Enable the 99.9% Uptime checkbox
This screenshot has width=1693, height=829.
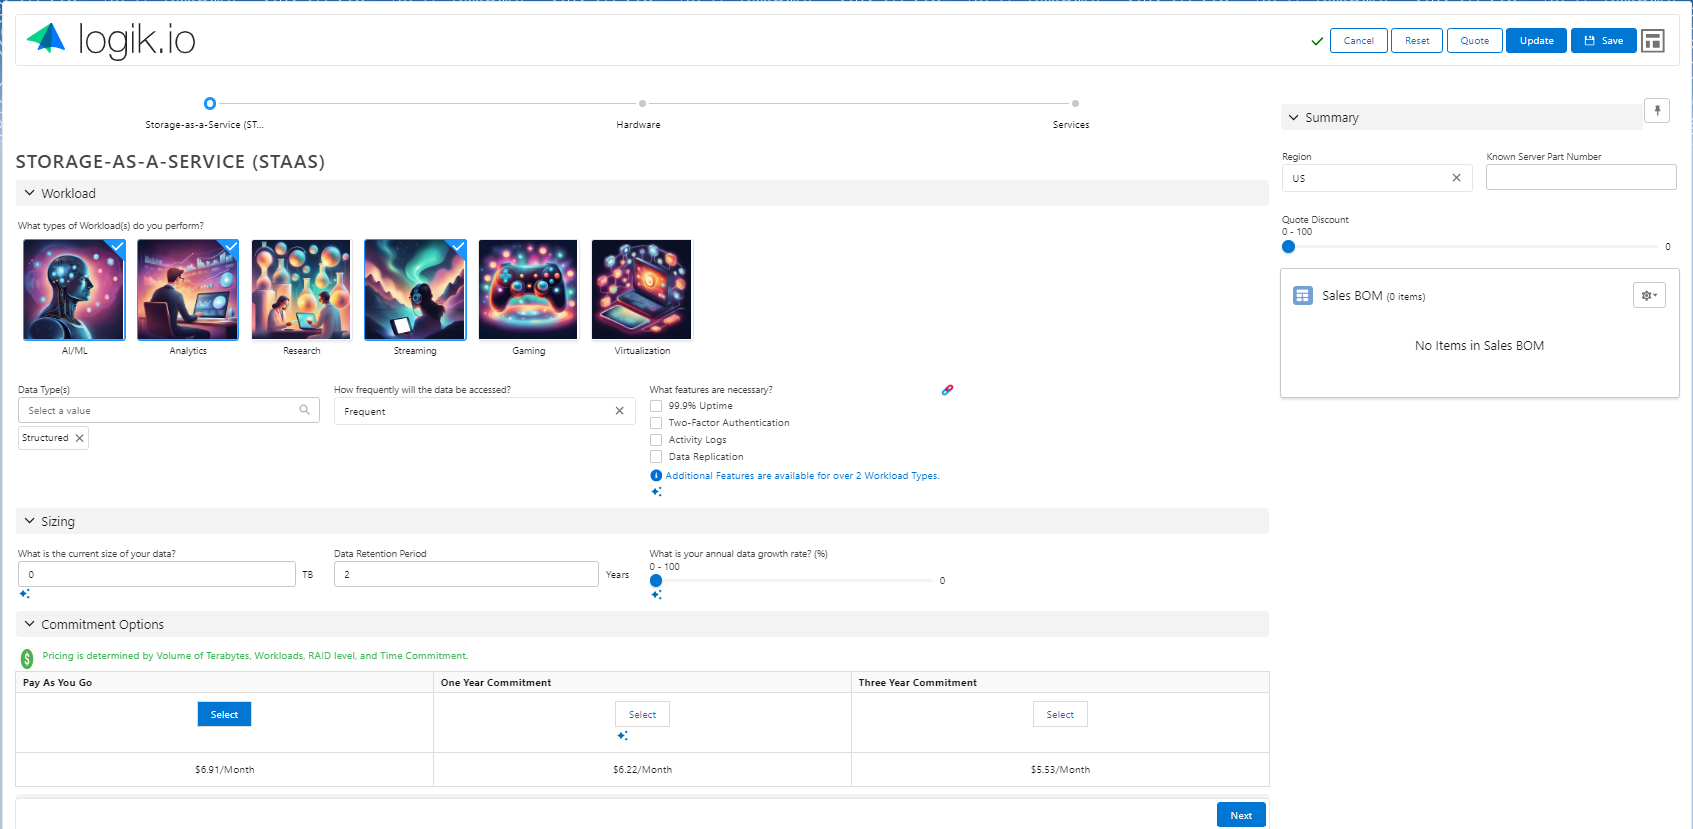(656, 406)
